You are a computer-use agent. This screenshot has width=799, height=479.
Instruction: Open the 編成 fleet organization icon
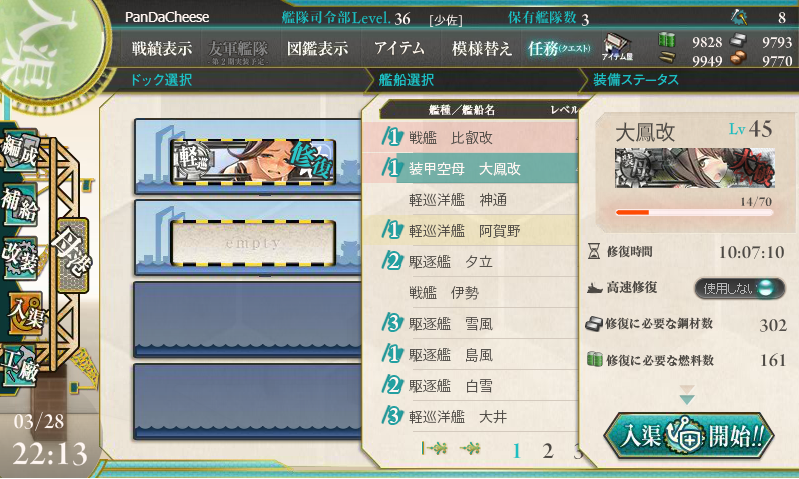click(x=20, y=150)
